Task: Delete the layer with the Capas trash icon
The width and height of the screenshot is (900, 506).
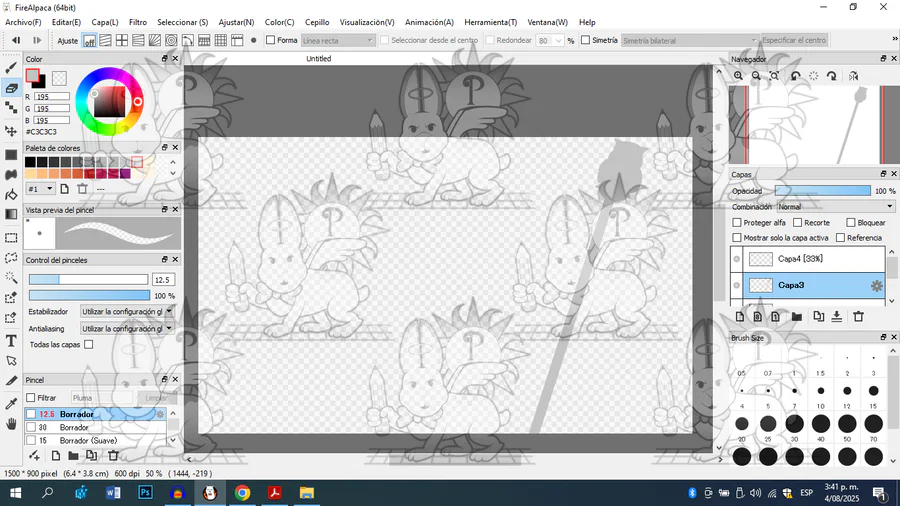Action: pyautogui.click(x=859, y=317)
